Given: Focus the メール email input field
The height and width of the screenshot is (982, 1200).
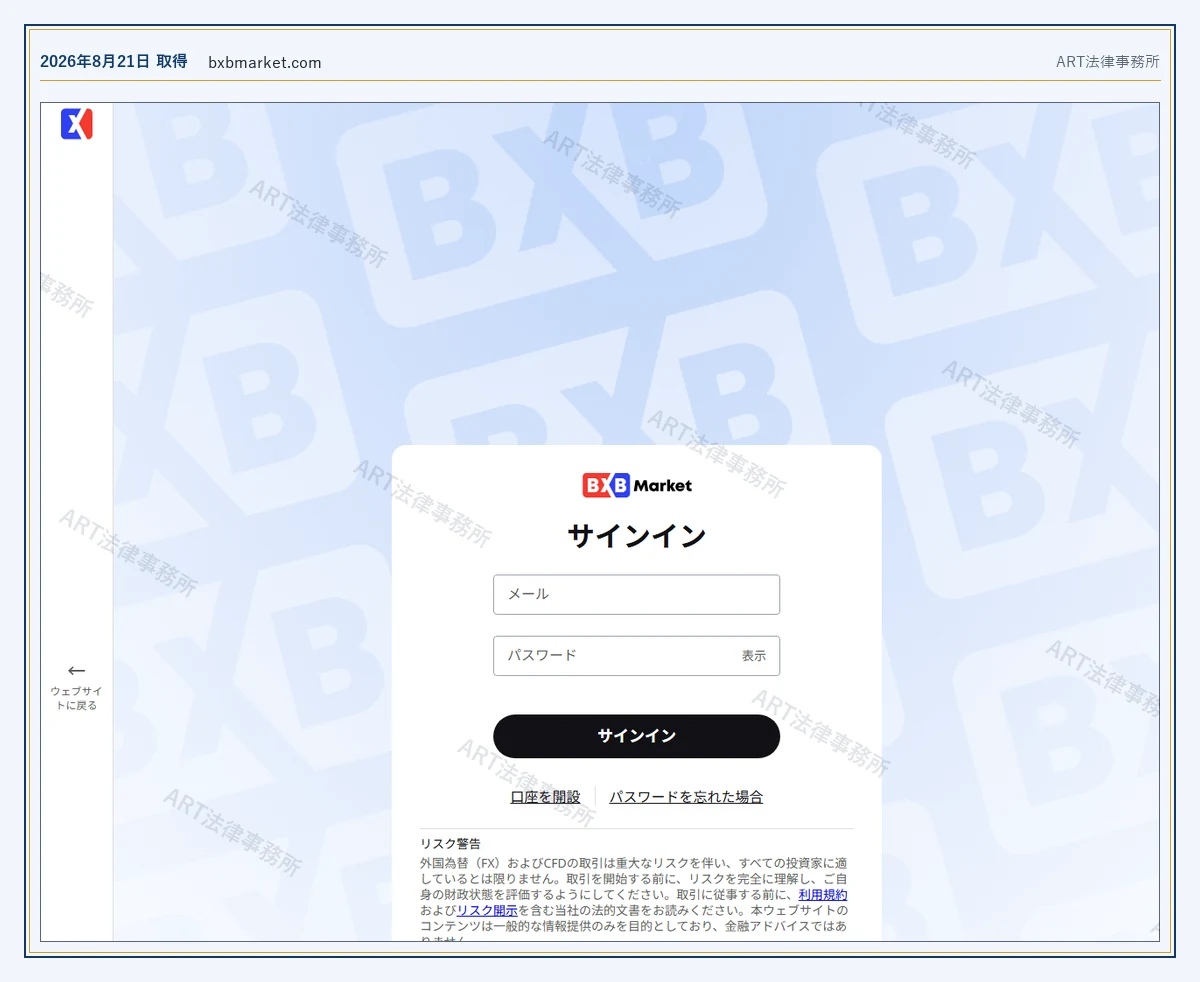Looking at the screenshot, I should click(636, 594).
